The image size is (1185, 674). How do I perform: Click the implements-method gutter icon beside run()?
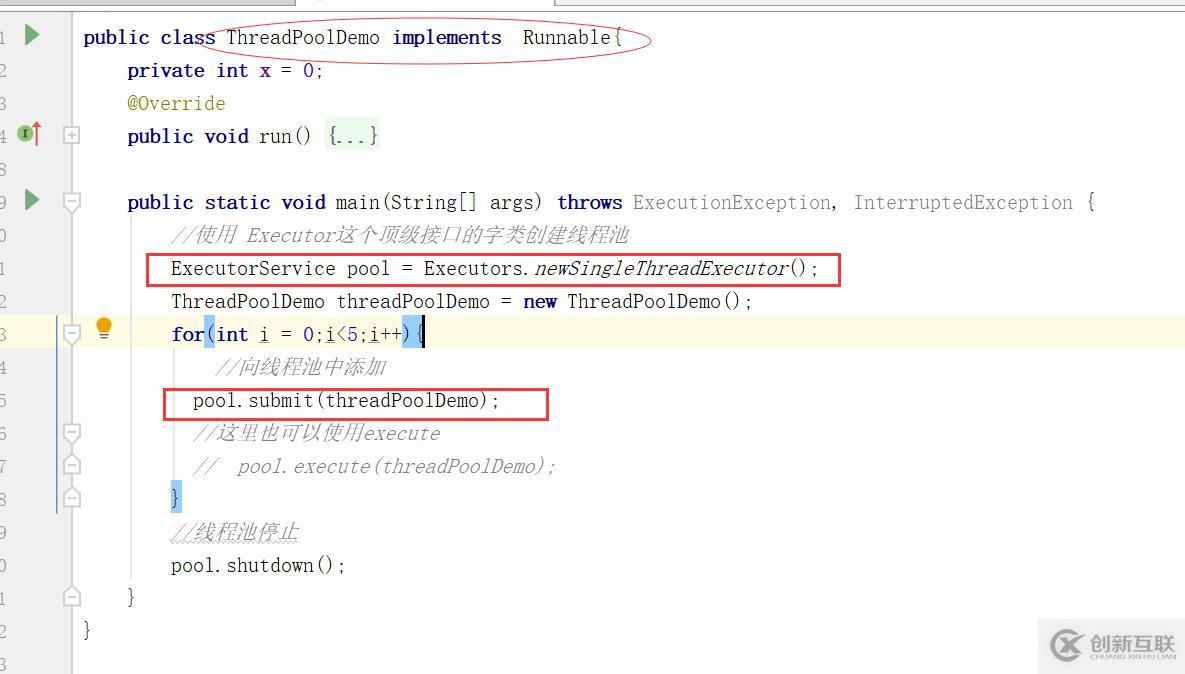(29, 134)
